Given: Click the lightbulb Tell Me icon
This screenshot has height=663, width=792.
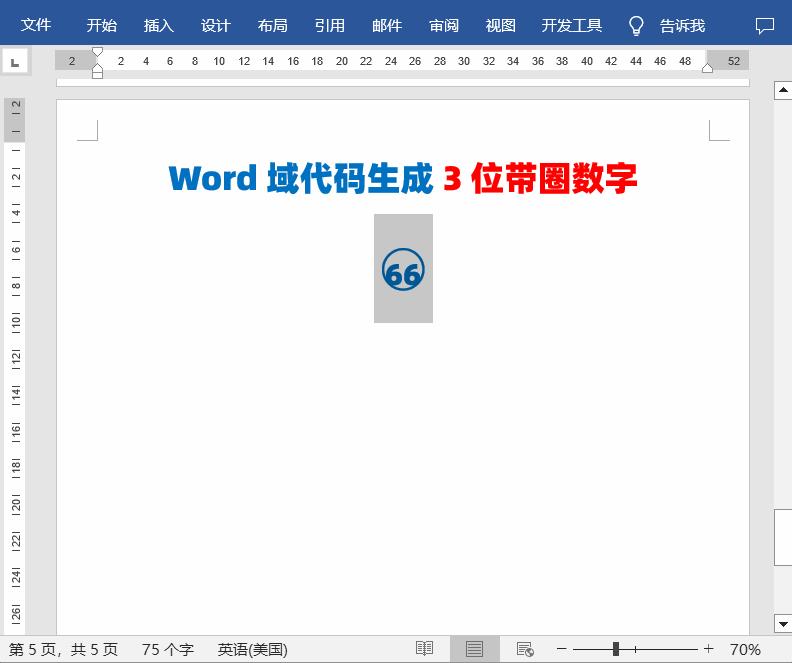Looking at the screenshot, I should [x=636, y=25].
